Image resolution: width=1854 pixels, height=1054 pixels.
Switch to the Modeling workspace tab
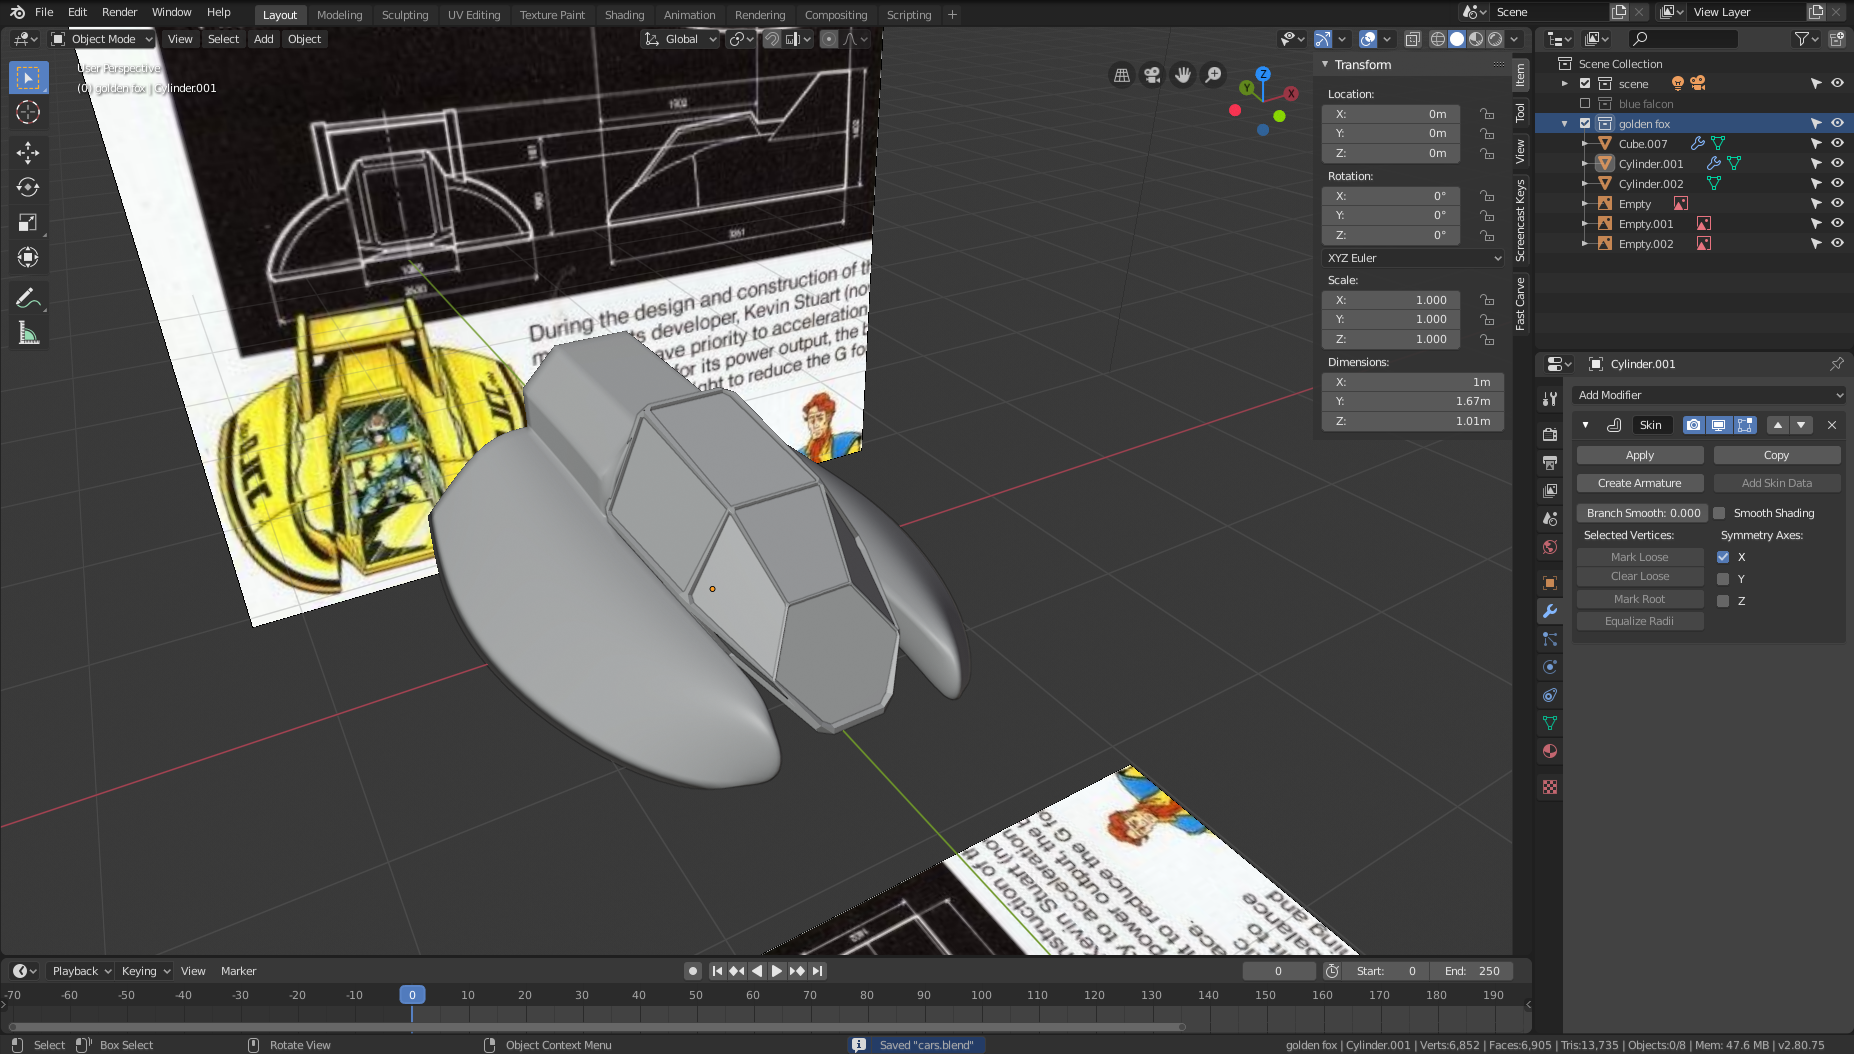339,15
